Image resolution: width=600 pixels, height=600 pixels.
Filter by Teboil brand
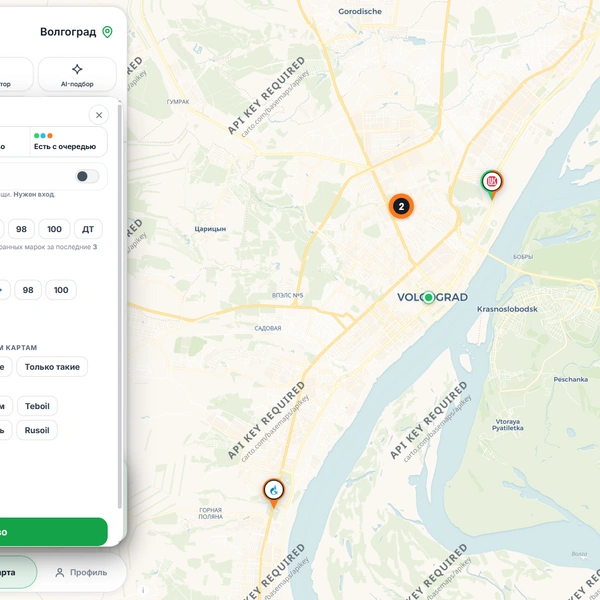[x=37, y=406]
